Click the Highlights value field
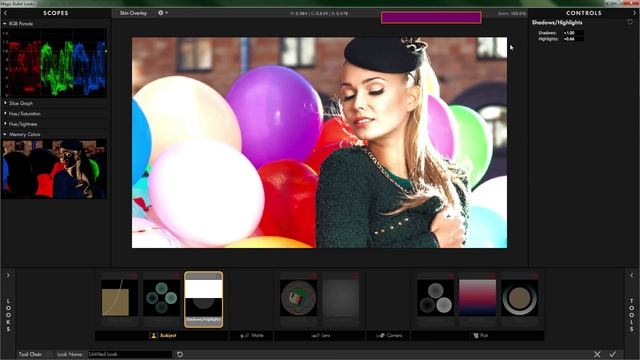The height and width of the screenshot is (360, 640). tap(573, 39)
